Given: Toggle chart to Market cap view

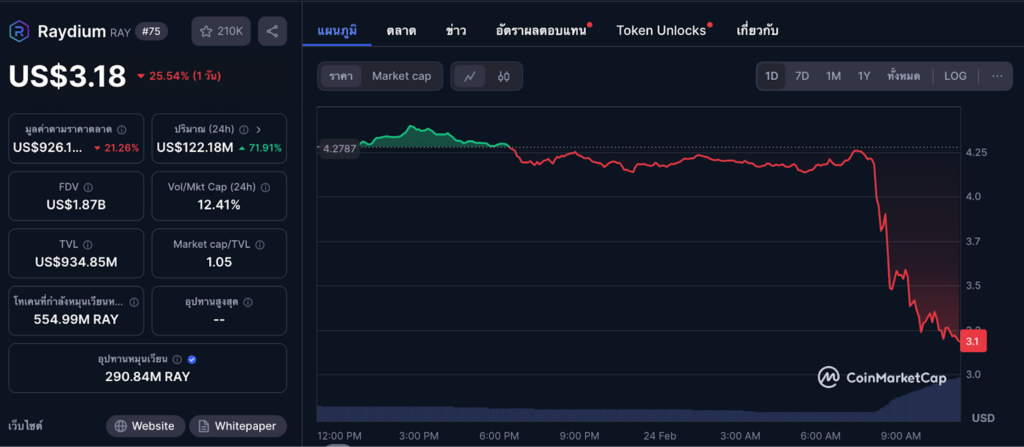Looking at the screenshot, I should click(401, 76).
